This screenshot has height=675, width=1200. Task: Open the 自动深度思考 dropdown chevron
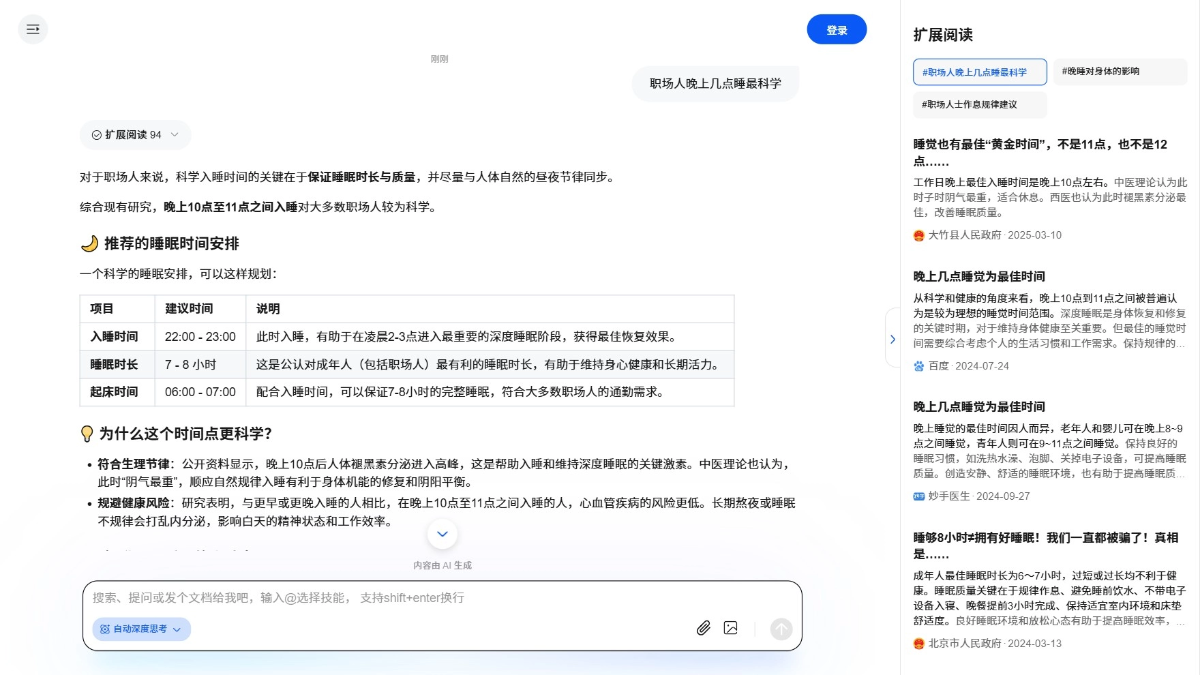176,629
